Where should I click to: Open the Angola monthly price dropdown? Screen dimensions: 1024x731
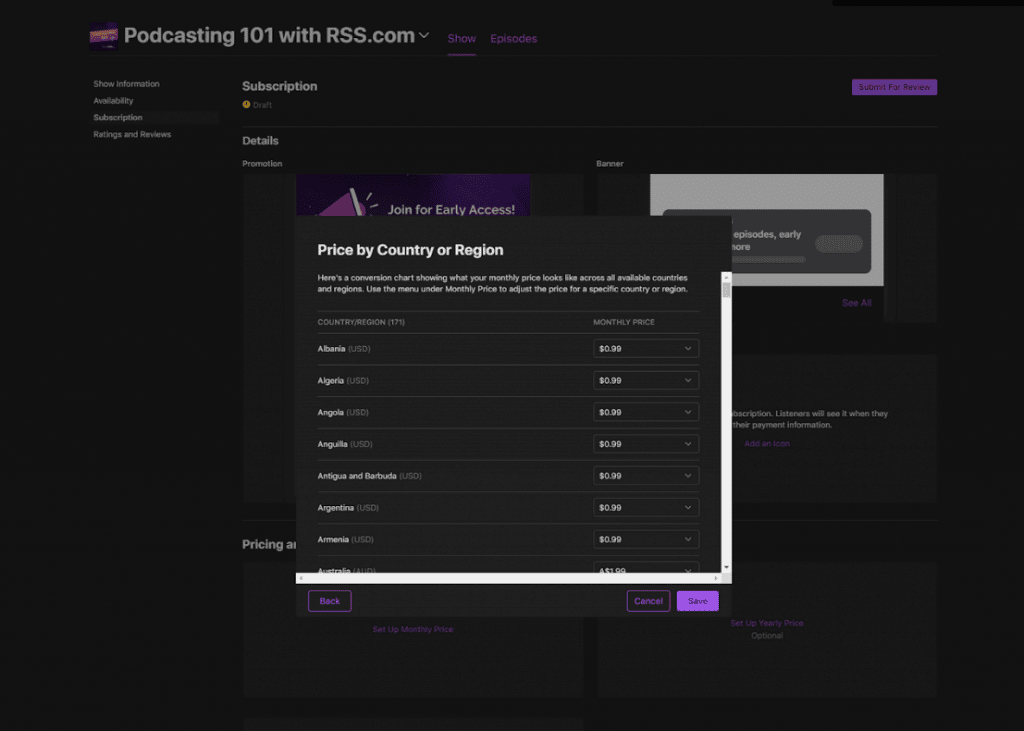(645, 412)
